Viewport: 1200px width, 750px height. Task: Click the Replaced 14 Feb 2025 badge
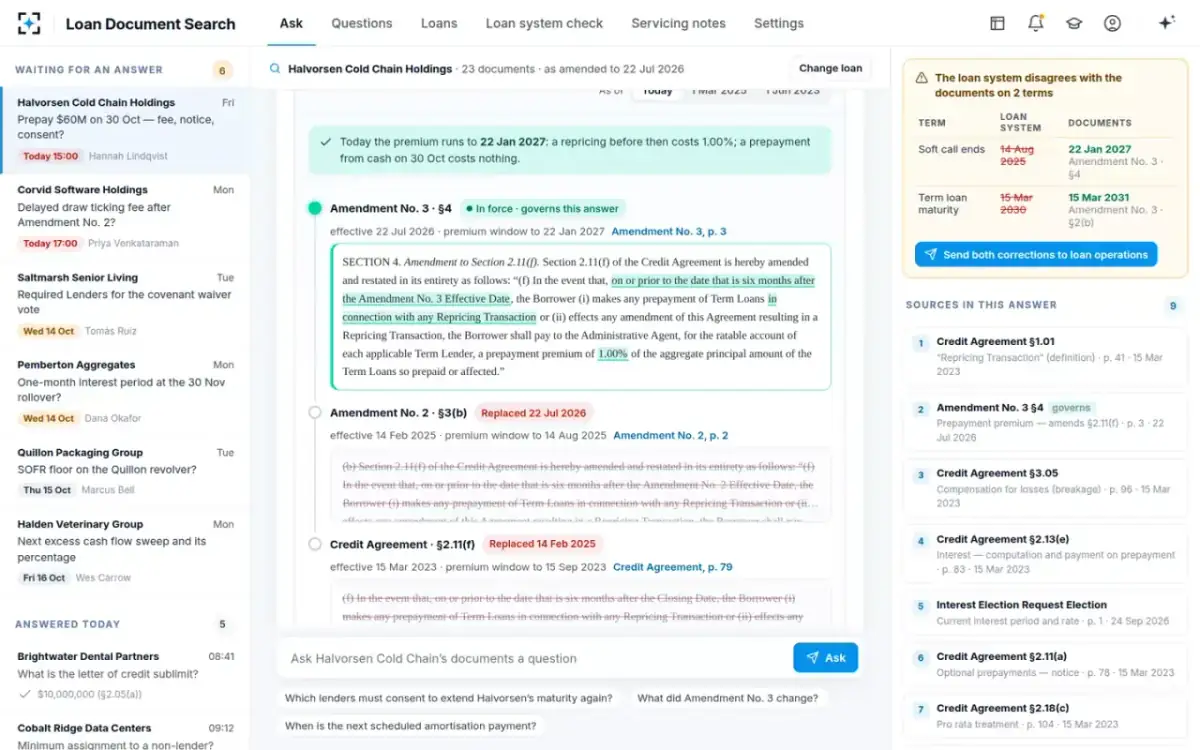point(543,544)
